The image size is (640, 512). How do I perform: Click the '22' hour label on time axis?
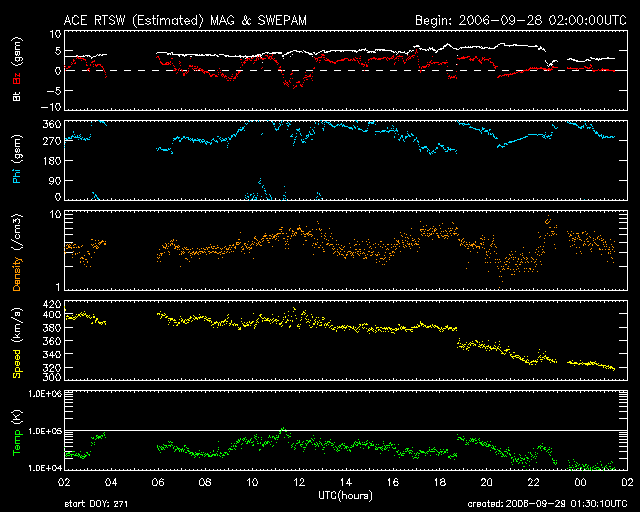pyautogui.click(x=533, y=482)
